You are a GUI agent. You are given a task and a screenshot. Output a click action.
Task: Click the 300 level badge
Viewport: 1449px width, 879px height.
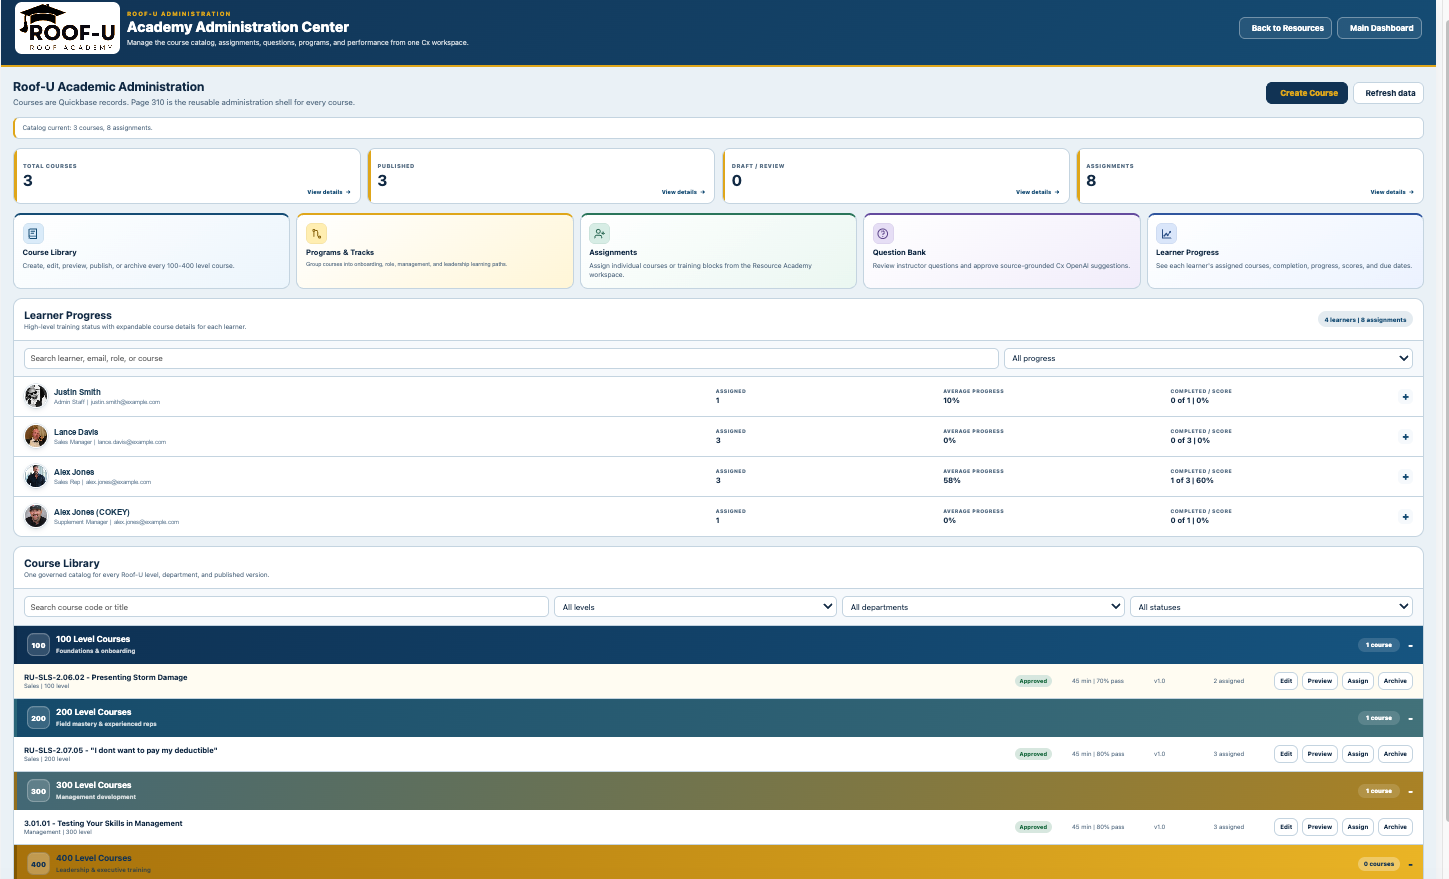coord(38,791)
